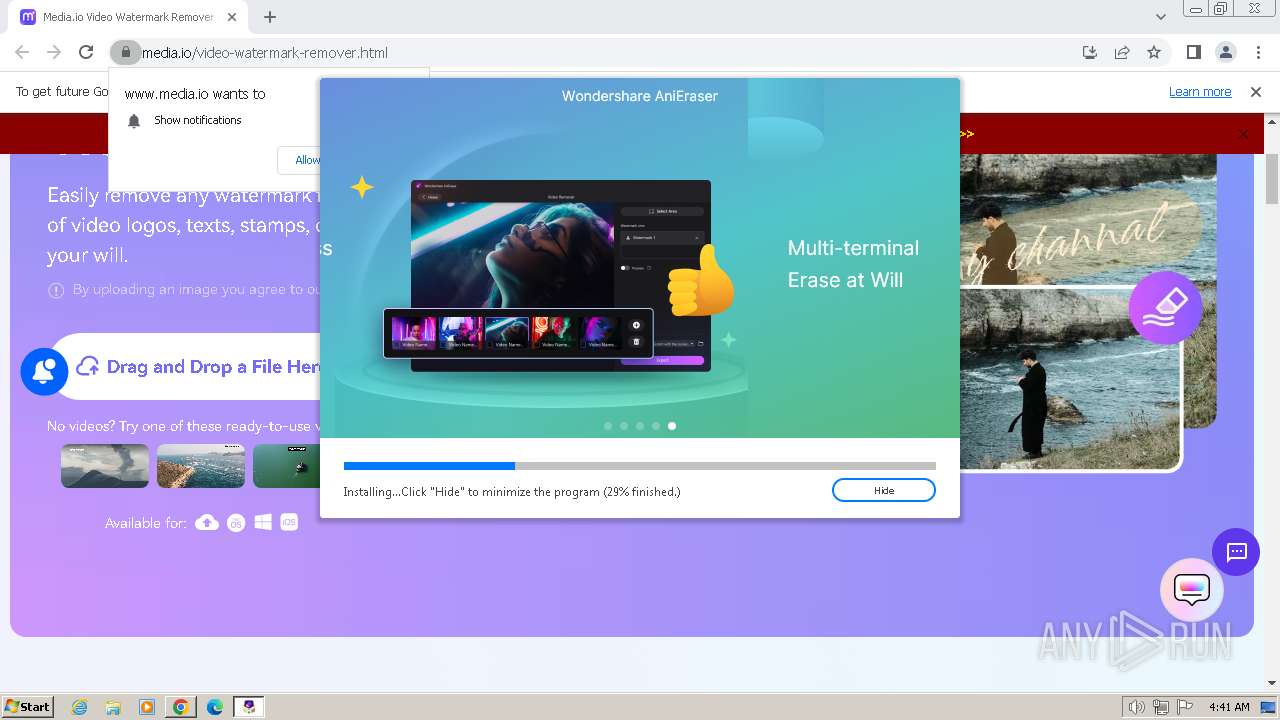This screenshot has width=1280, height=720.
Task: Click the purple eraser badge icon
Action: [x=1165, y=308]
